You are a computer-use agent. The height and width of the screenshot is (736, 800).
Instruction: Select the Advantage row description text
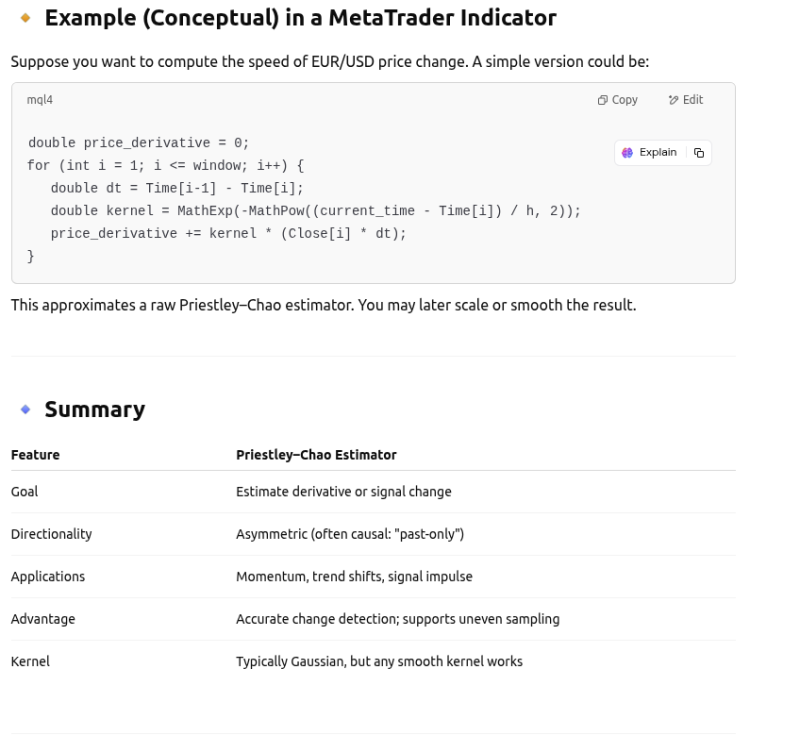point(397,619)
